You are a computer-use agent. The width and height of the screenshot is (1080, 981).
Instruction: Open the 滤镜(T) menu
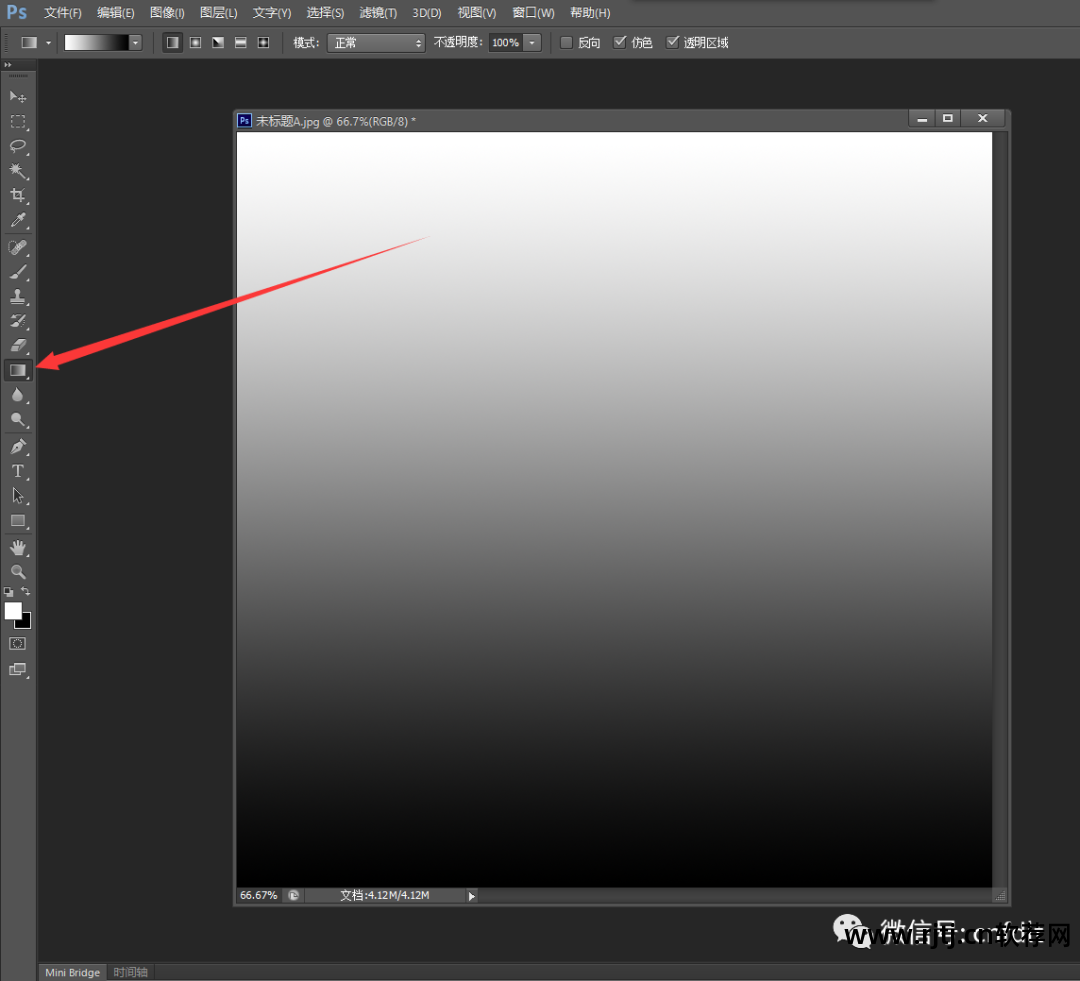pos(378,13)
